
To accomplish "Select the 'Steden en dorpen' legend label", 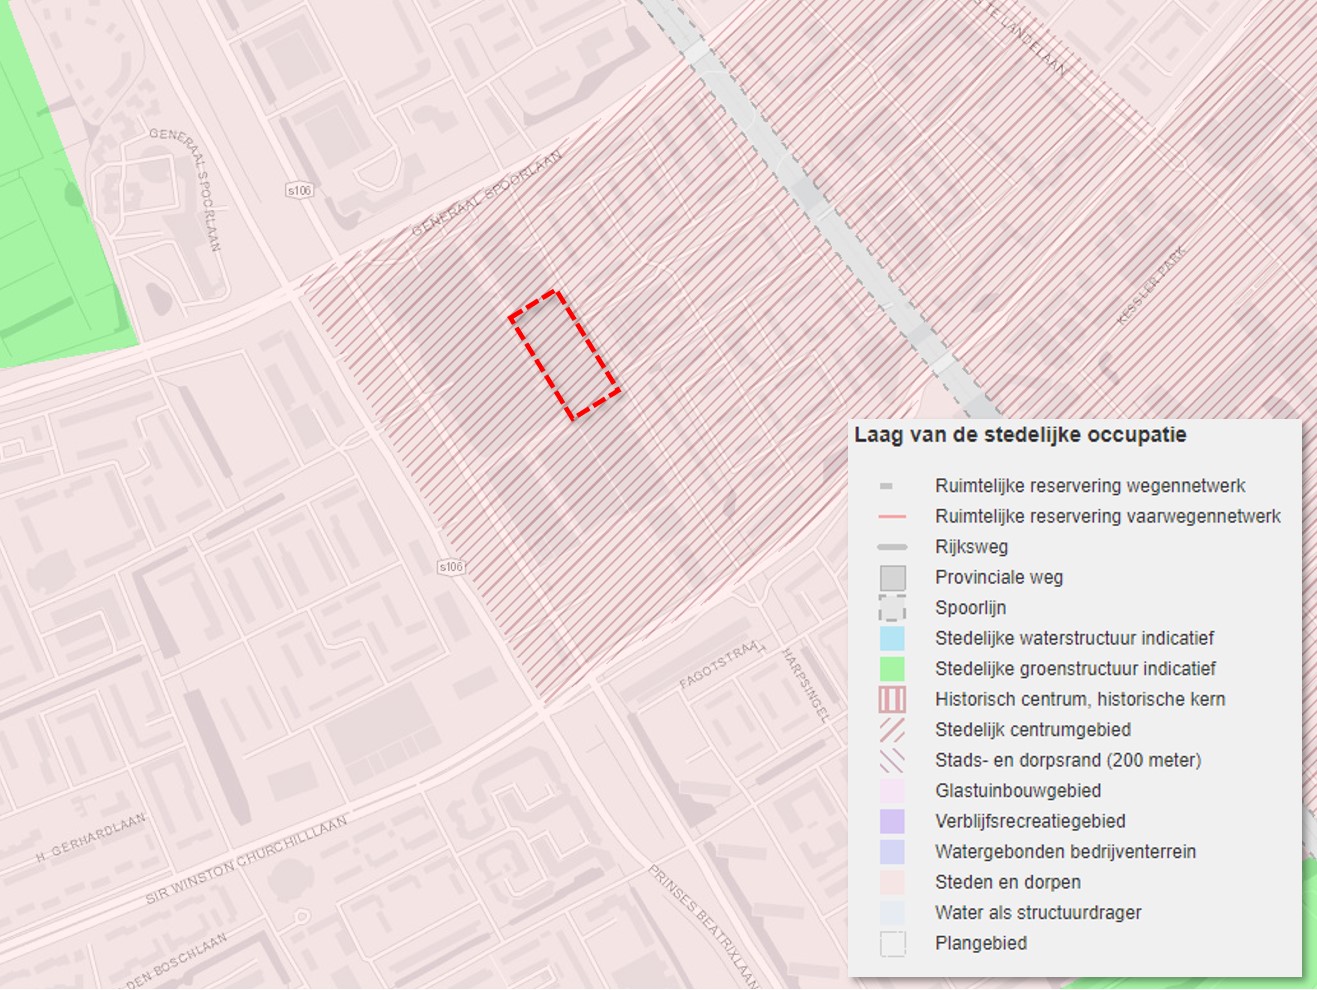I will 1008,882.
